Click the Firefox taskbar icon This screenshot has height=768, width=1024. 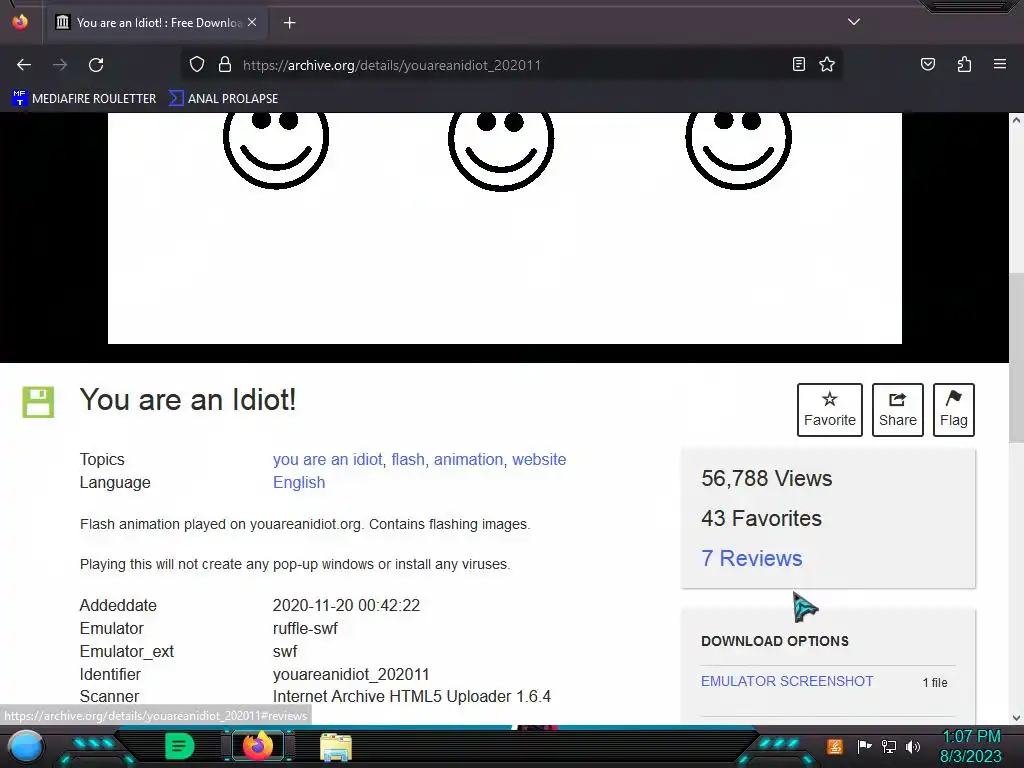click(257, 746)
